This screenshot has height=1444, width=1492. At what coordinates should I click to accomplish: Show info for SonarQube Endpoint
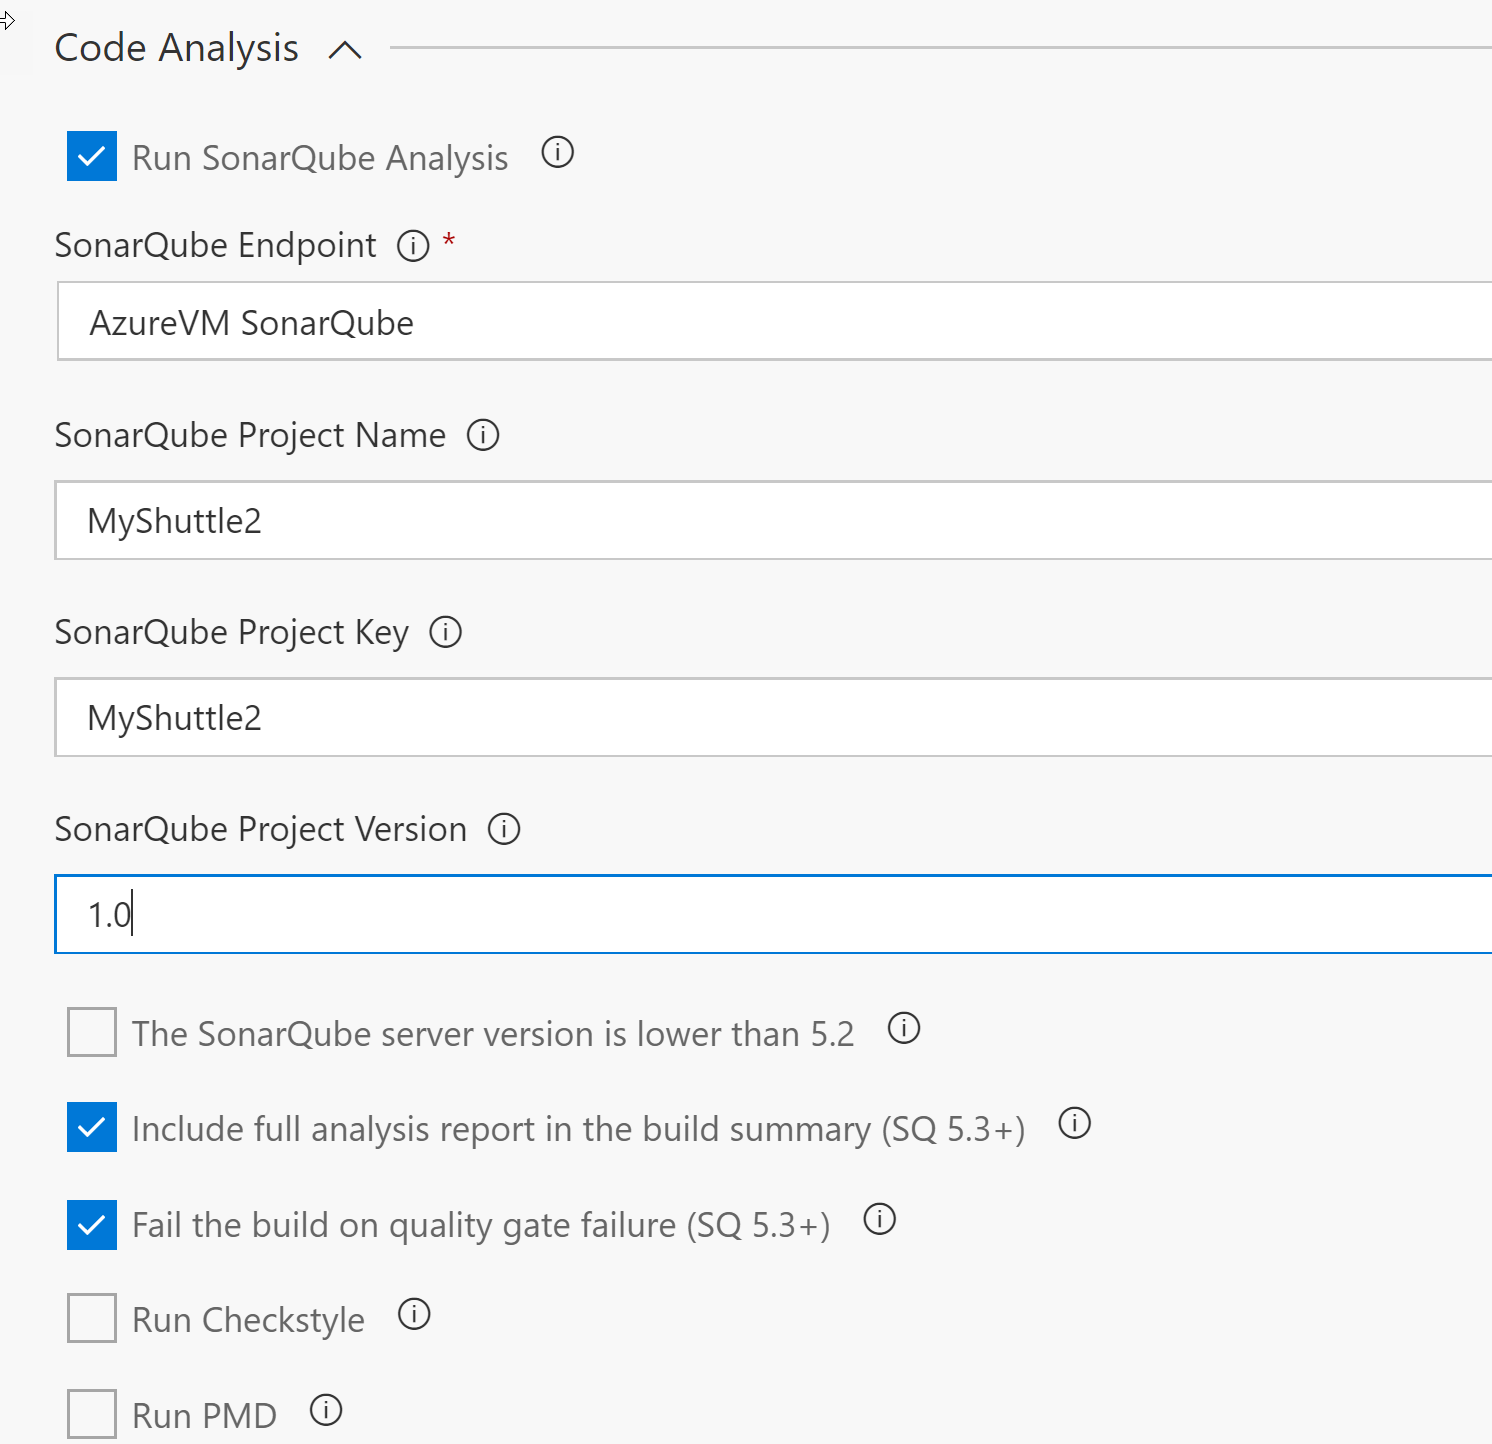413,245
